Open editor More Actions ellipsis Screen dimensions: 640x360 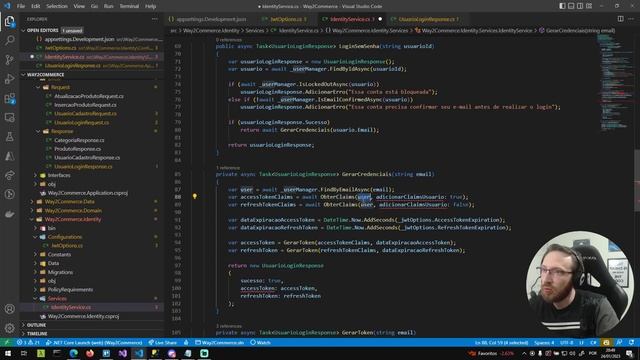(x=631, y=19)
